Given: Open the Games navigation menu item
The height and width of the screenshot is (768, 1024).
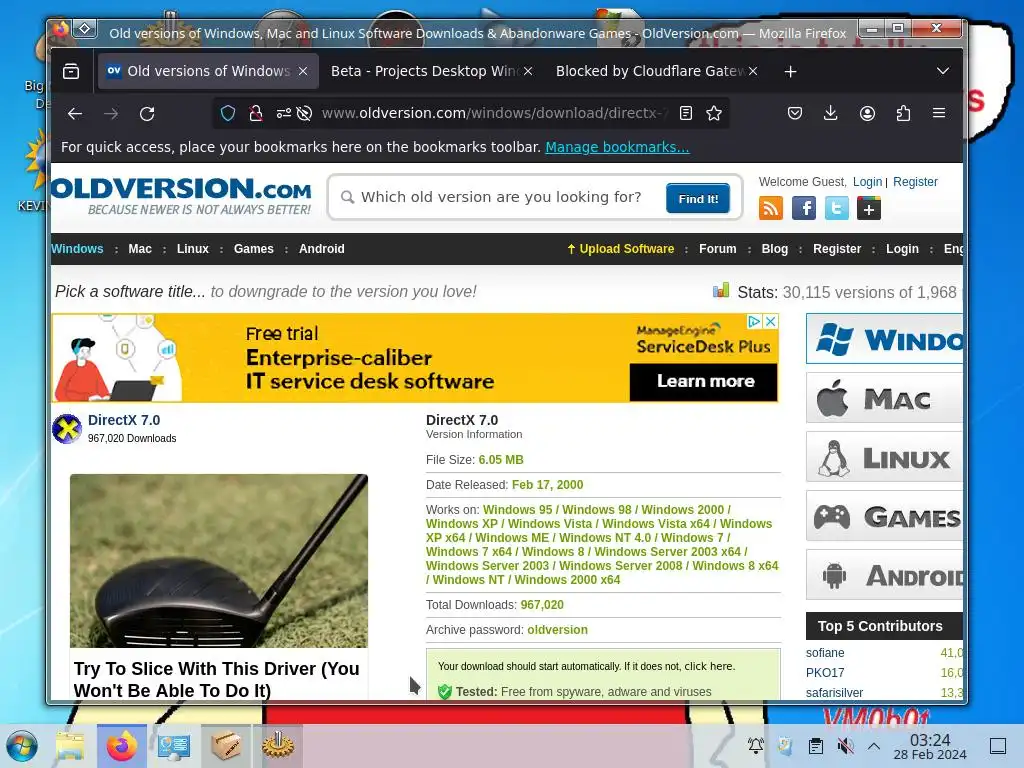Looking at the screenshot, I should [x=253, y=249].
